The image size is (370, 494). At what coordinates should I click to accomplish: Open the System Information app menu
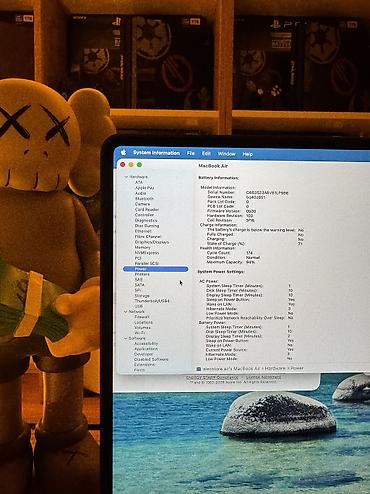(156, 153)
